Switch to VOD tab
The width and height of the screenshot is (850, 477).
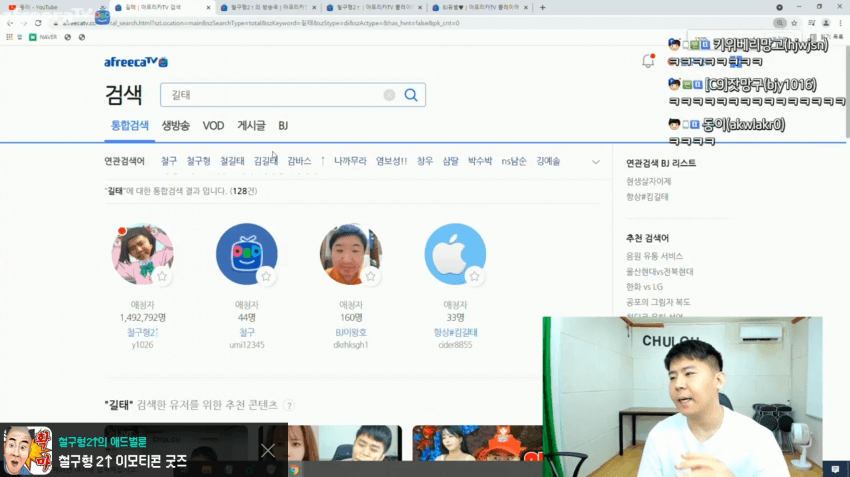213,125
